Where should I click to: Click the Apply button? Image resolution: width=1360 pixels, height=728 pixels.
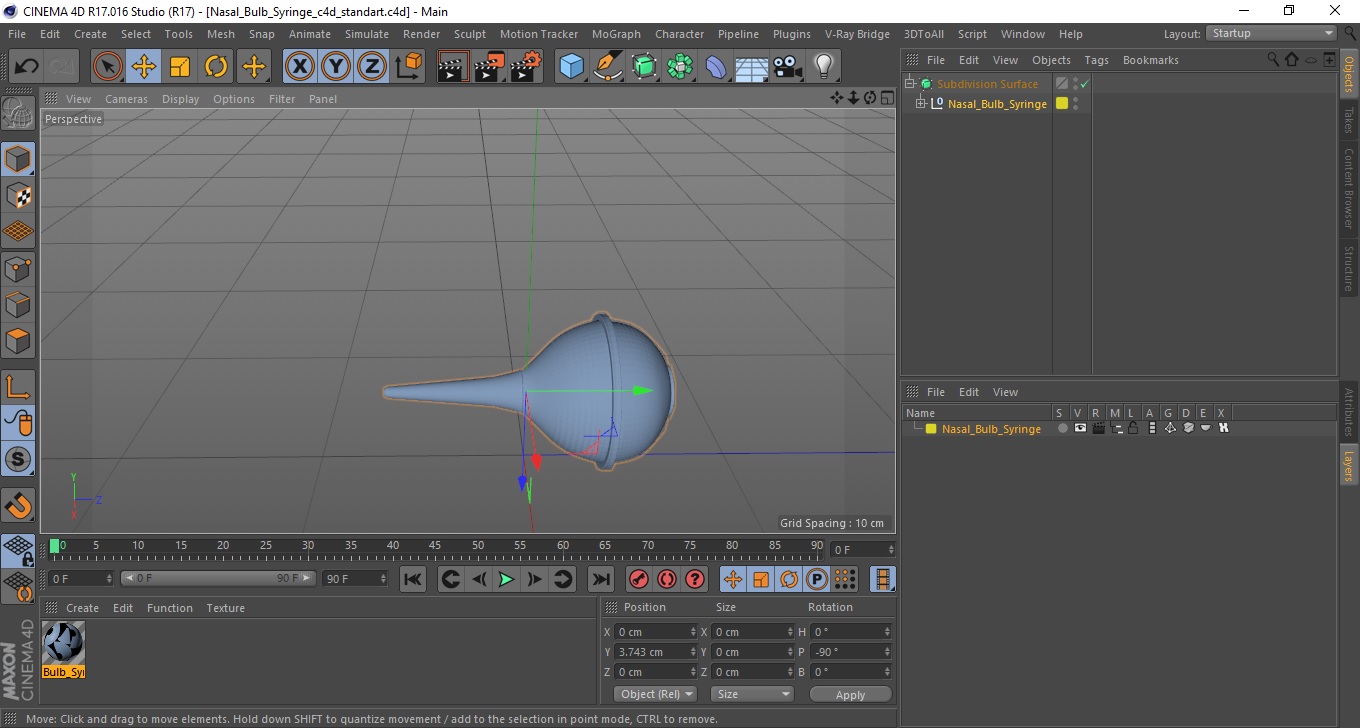coord(850,695)
